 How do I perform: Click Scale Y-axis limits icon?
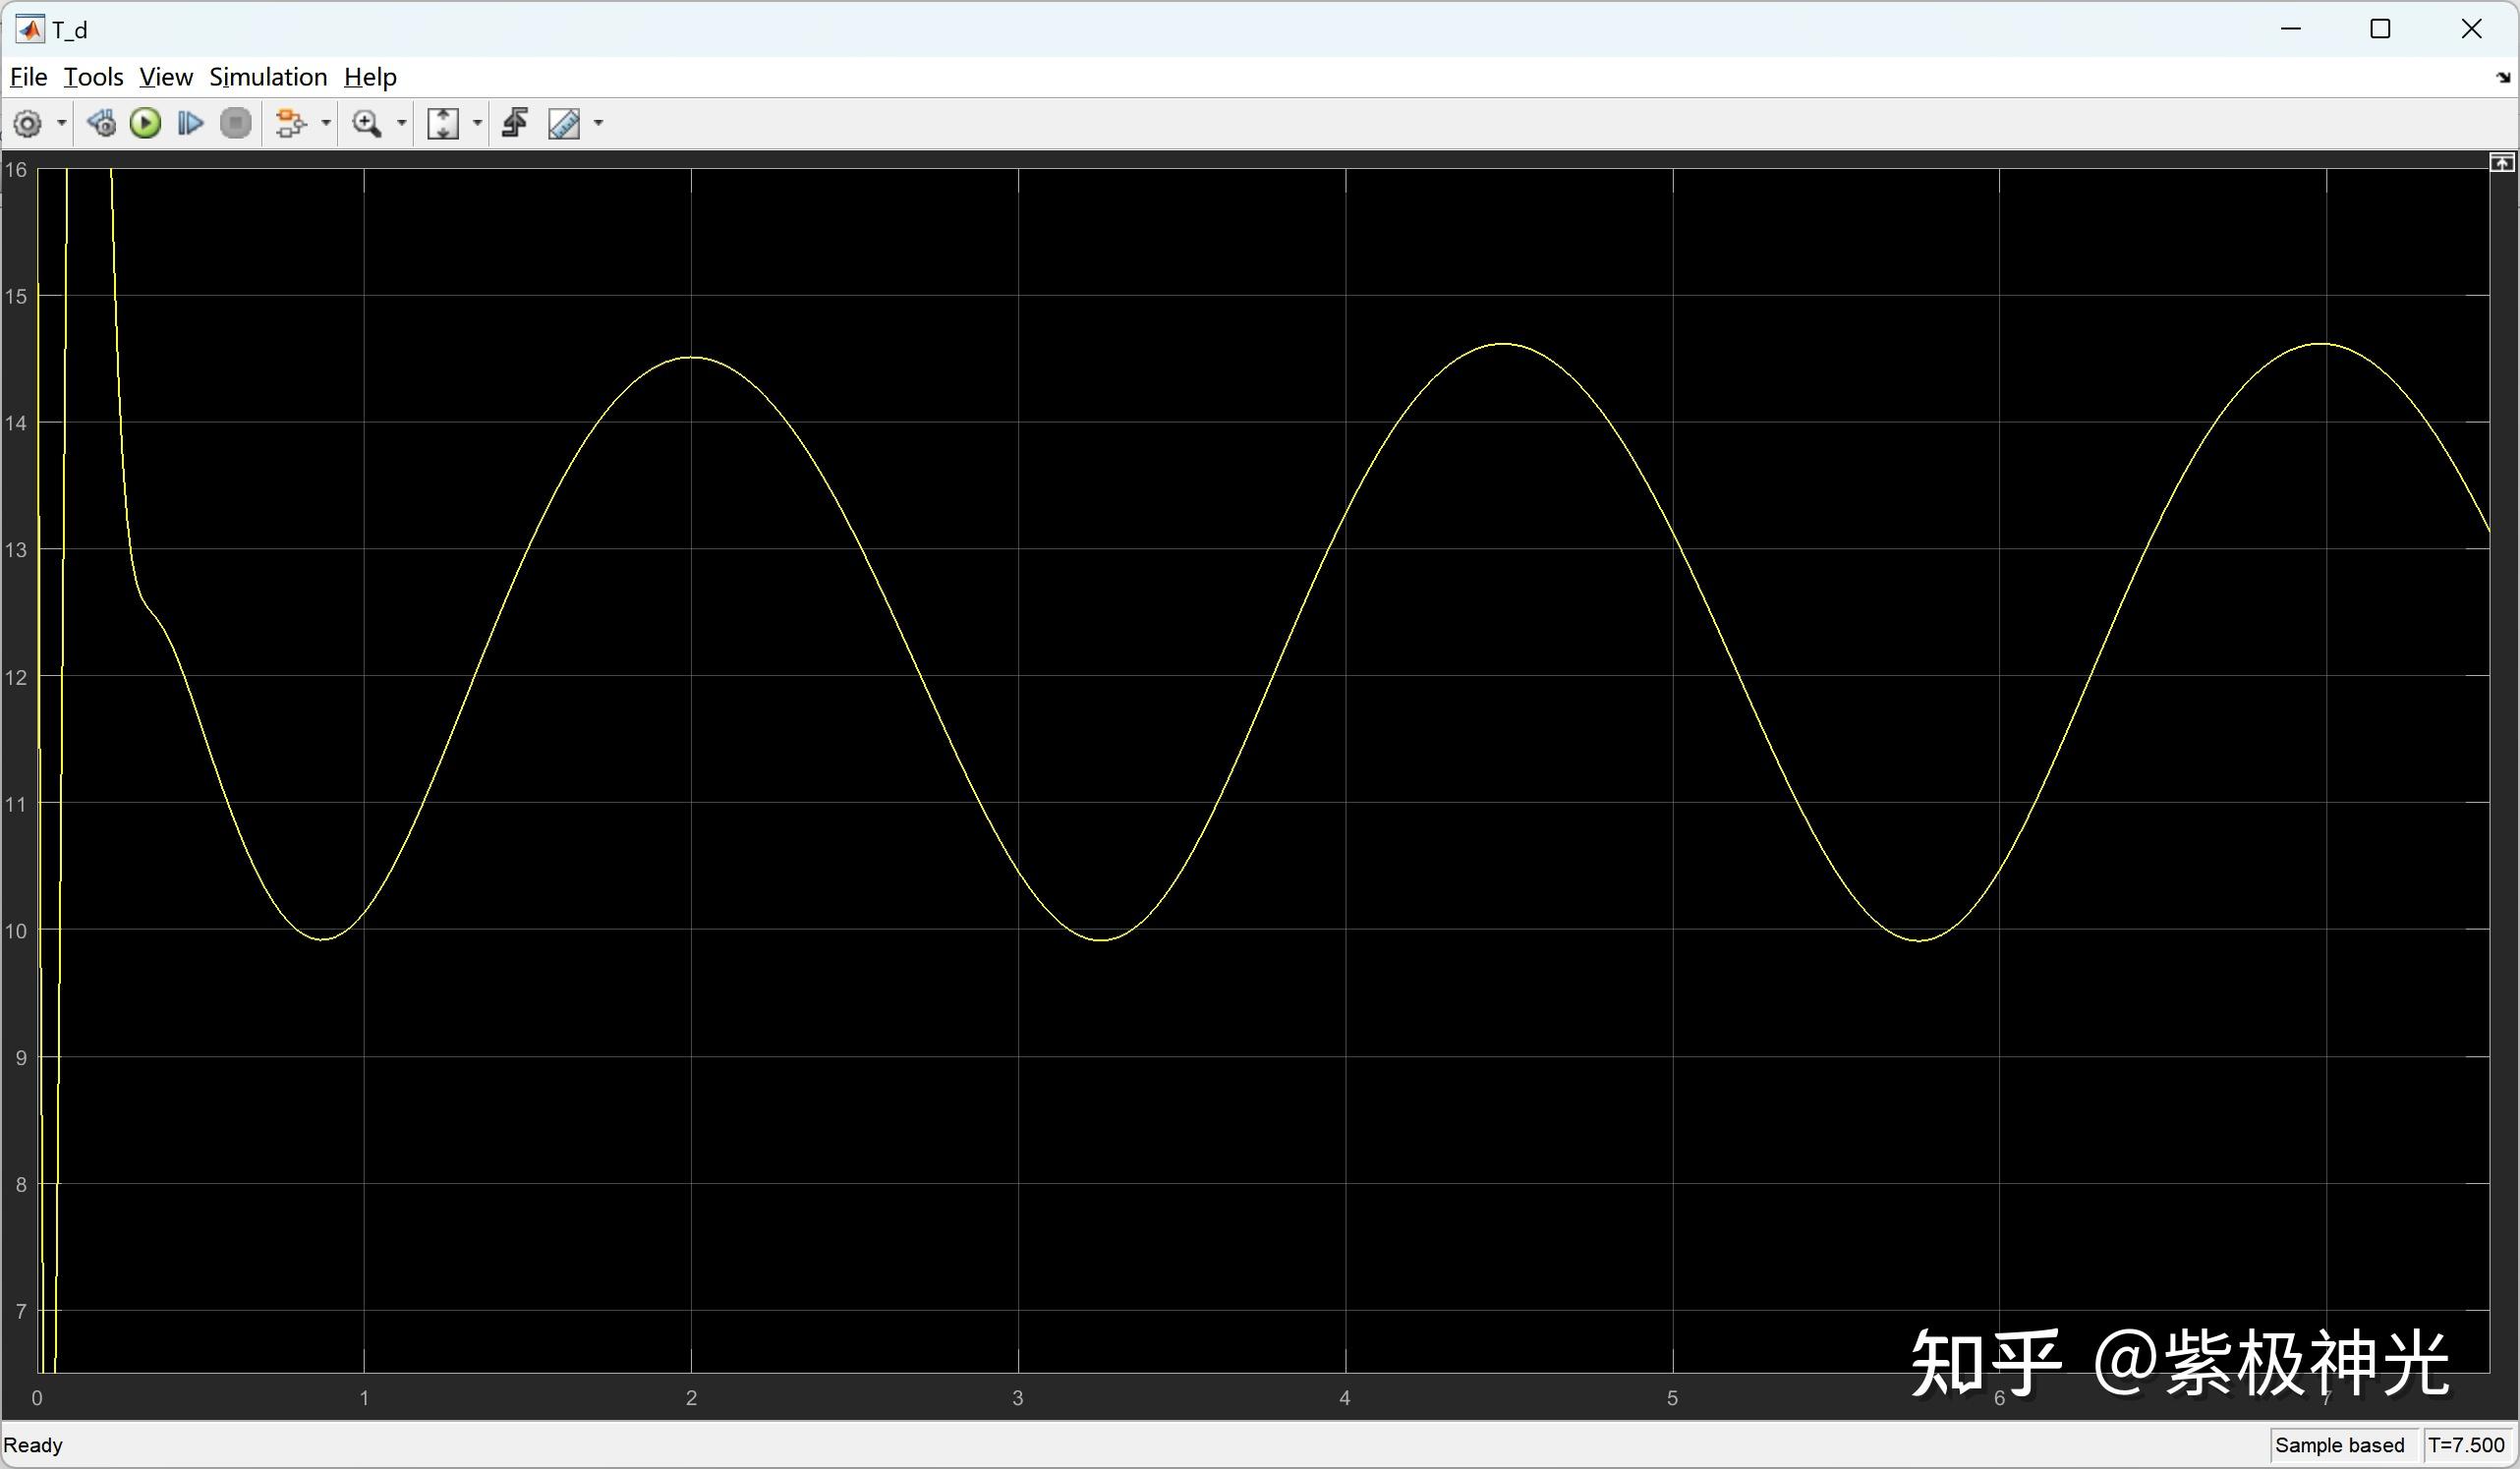[443, 124]
